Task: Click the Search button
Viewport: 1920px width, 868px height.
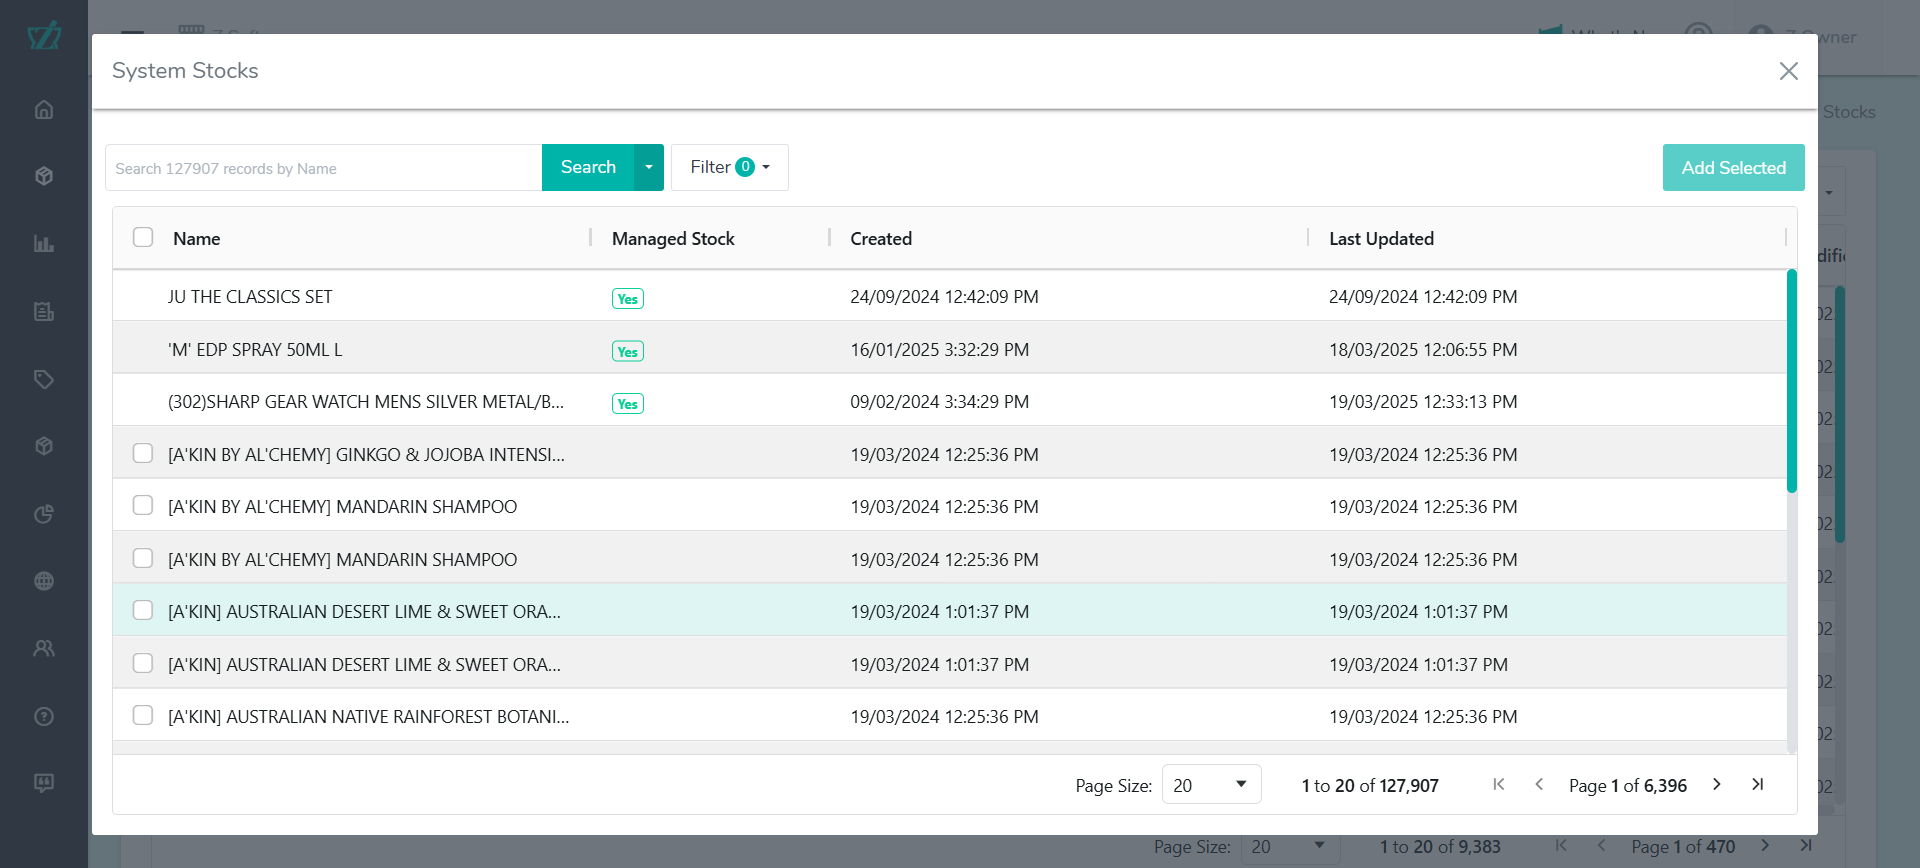Action: tap(588, 167)
